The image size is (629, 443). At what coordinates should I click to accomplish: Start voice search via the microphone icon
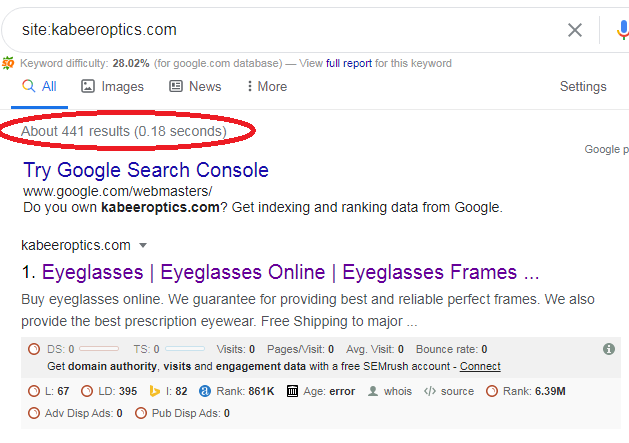coord(623,30)
